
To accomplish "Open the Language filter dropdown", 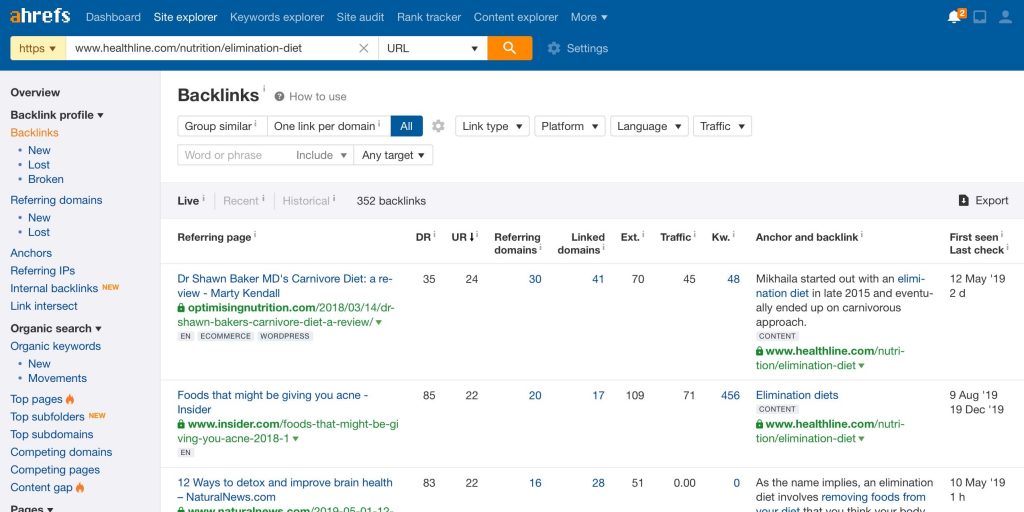I will coord(649,126).
